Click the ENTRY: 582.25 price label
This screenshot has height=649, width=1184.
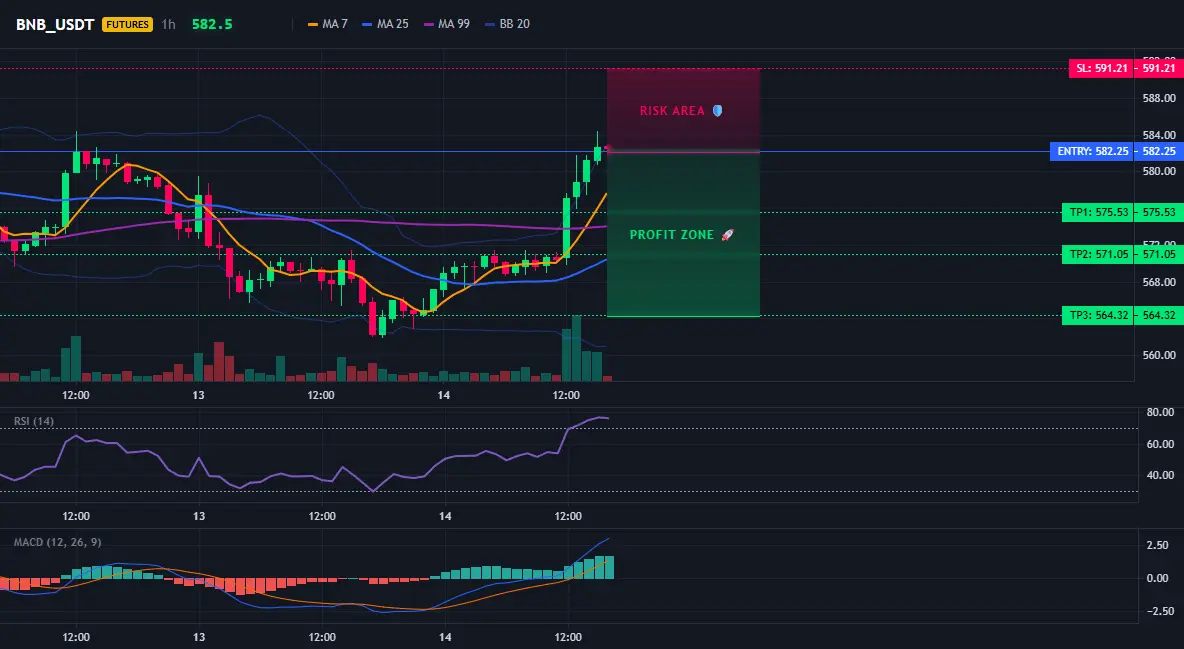pyautogui.click(x=1093, y=151)
